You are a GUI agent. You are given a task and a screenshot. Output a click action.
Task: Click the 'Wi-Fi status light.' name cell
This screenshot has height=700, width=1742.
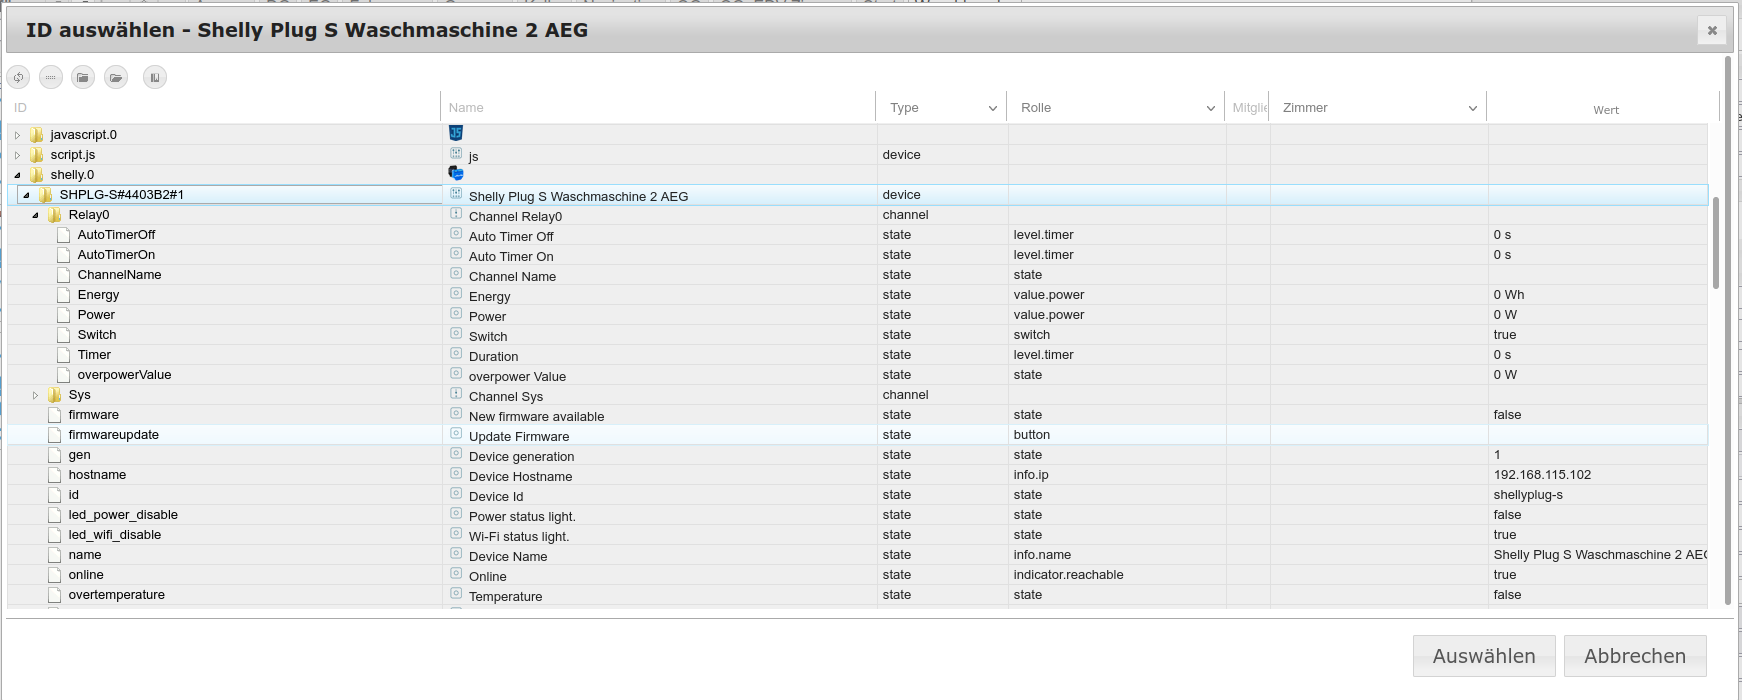coord(659,535)
